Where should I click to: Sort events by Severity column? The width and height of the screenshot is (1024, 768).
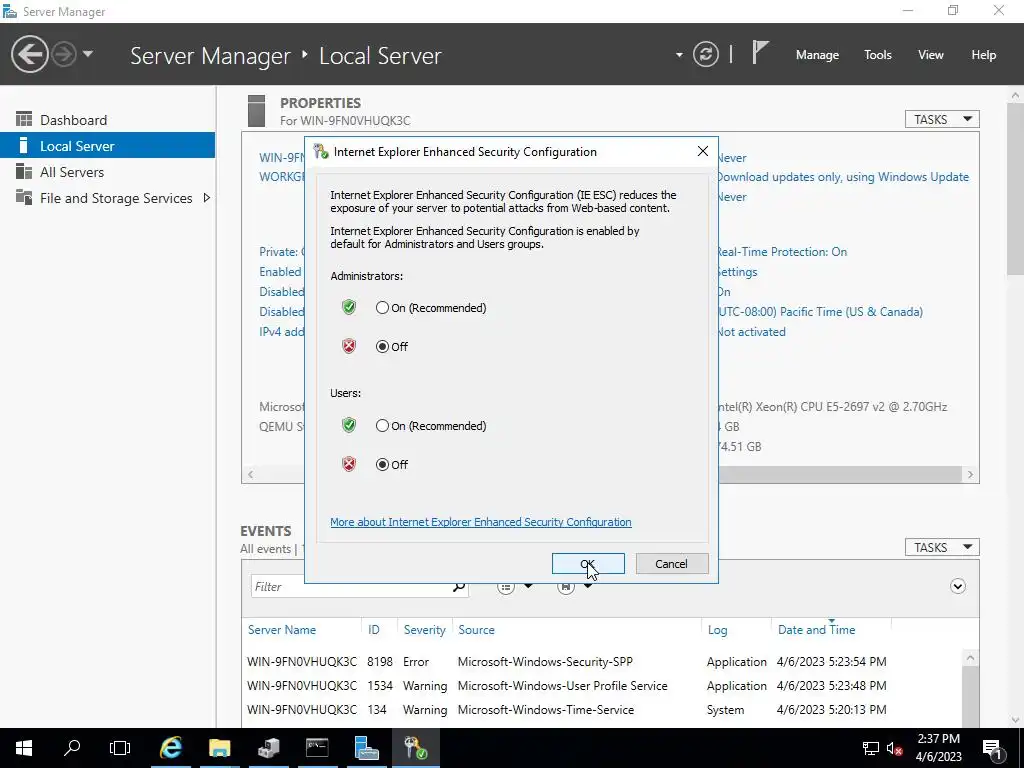tap(424, 630)
